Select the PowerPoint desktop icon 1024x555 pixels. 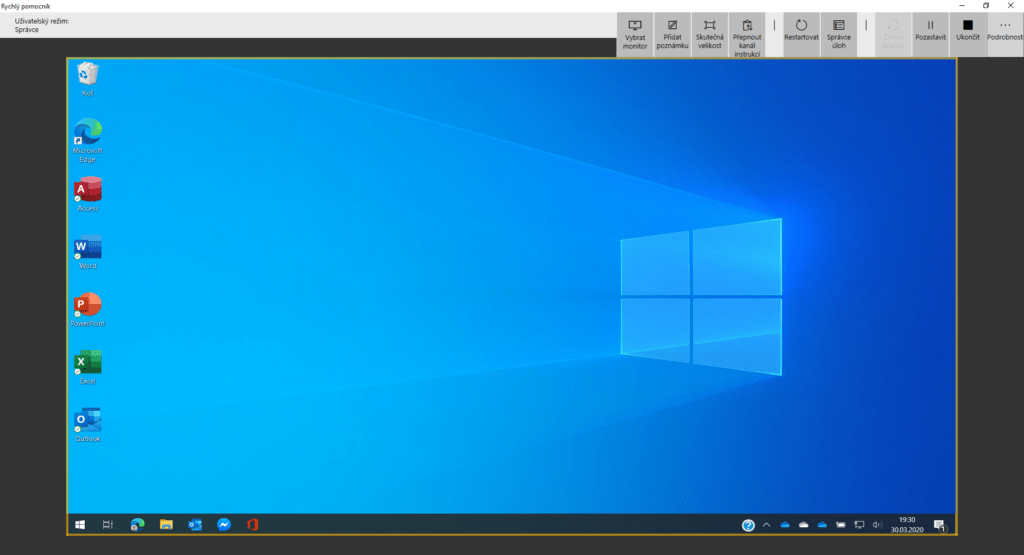pos(88,308)
